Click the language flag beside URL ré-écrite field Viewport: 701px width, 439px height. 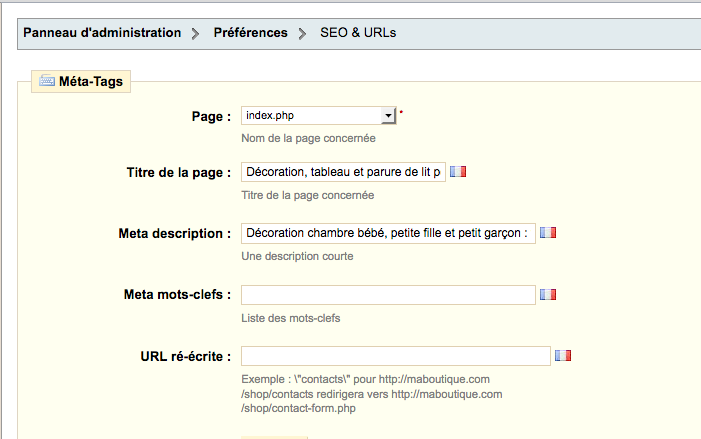(563, 355)
